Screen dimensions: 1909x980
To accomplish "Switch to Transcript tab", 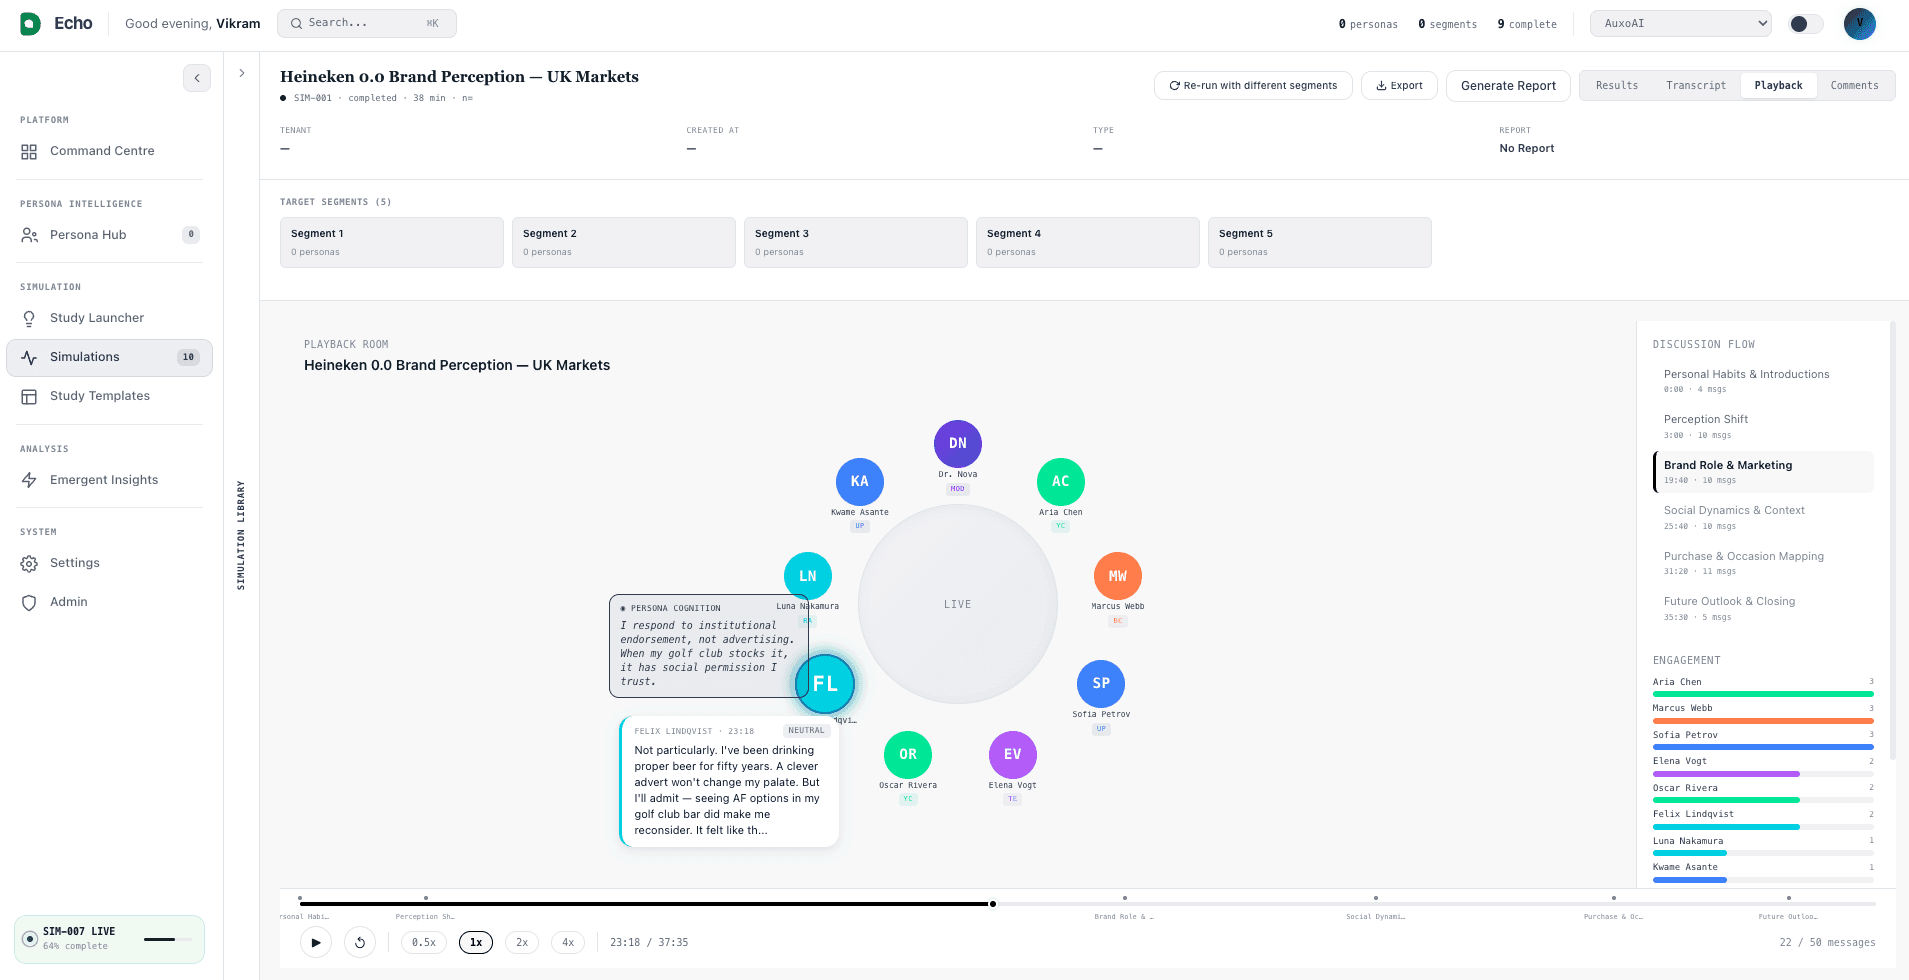I will 1695,86.
